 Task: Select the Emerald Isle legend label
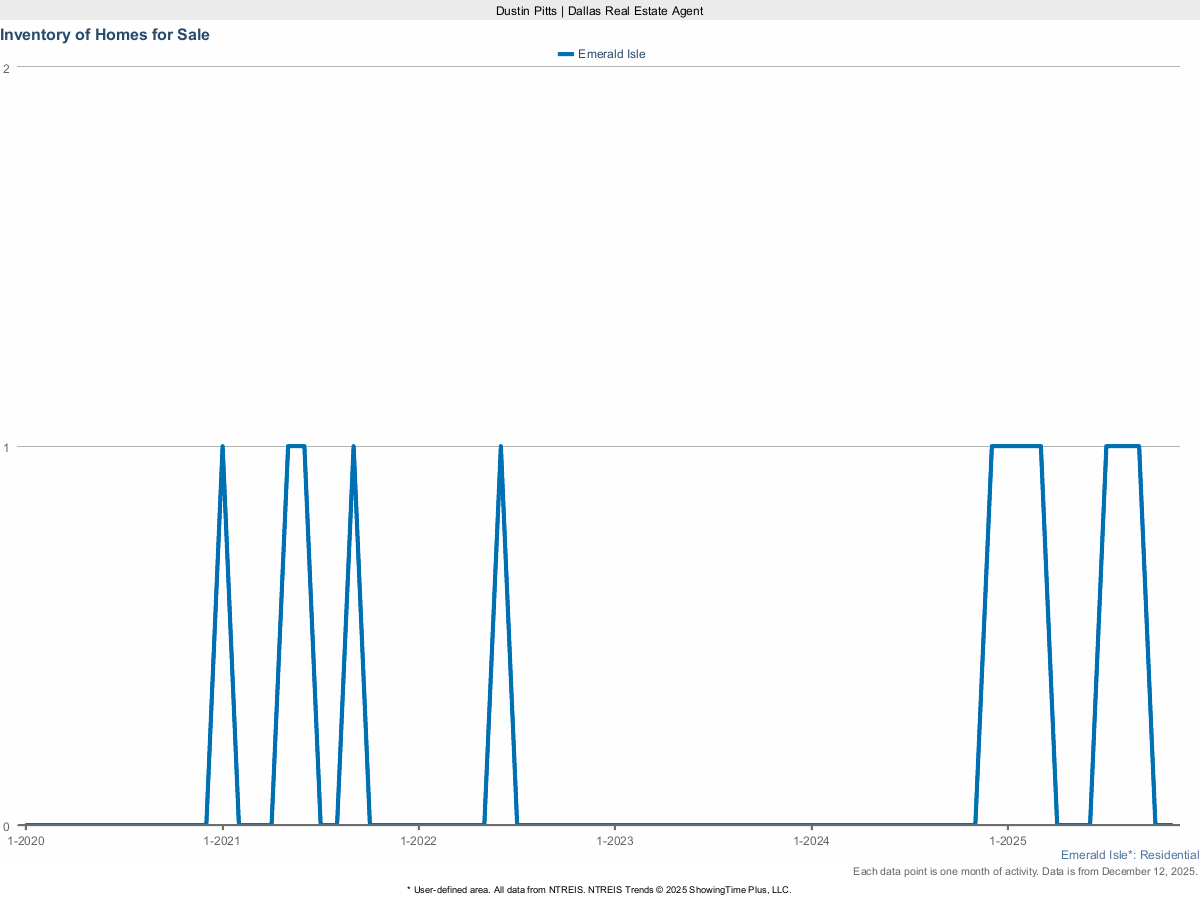coord(611,54)
